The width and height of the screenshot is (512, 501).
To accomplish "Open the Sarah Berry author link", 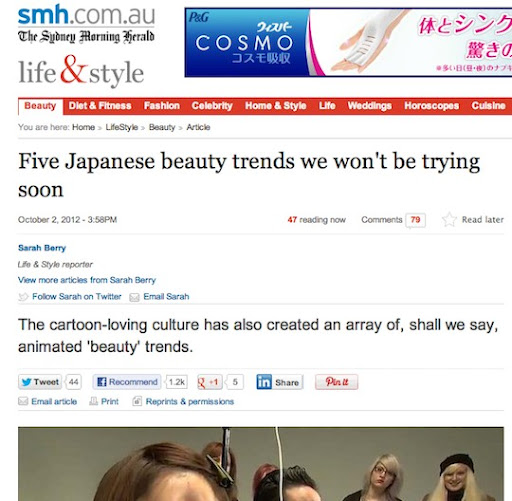I will (x=42, y=248).
